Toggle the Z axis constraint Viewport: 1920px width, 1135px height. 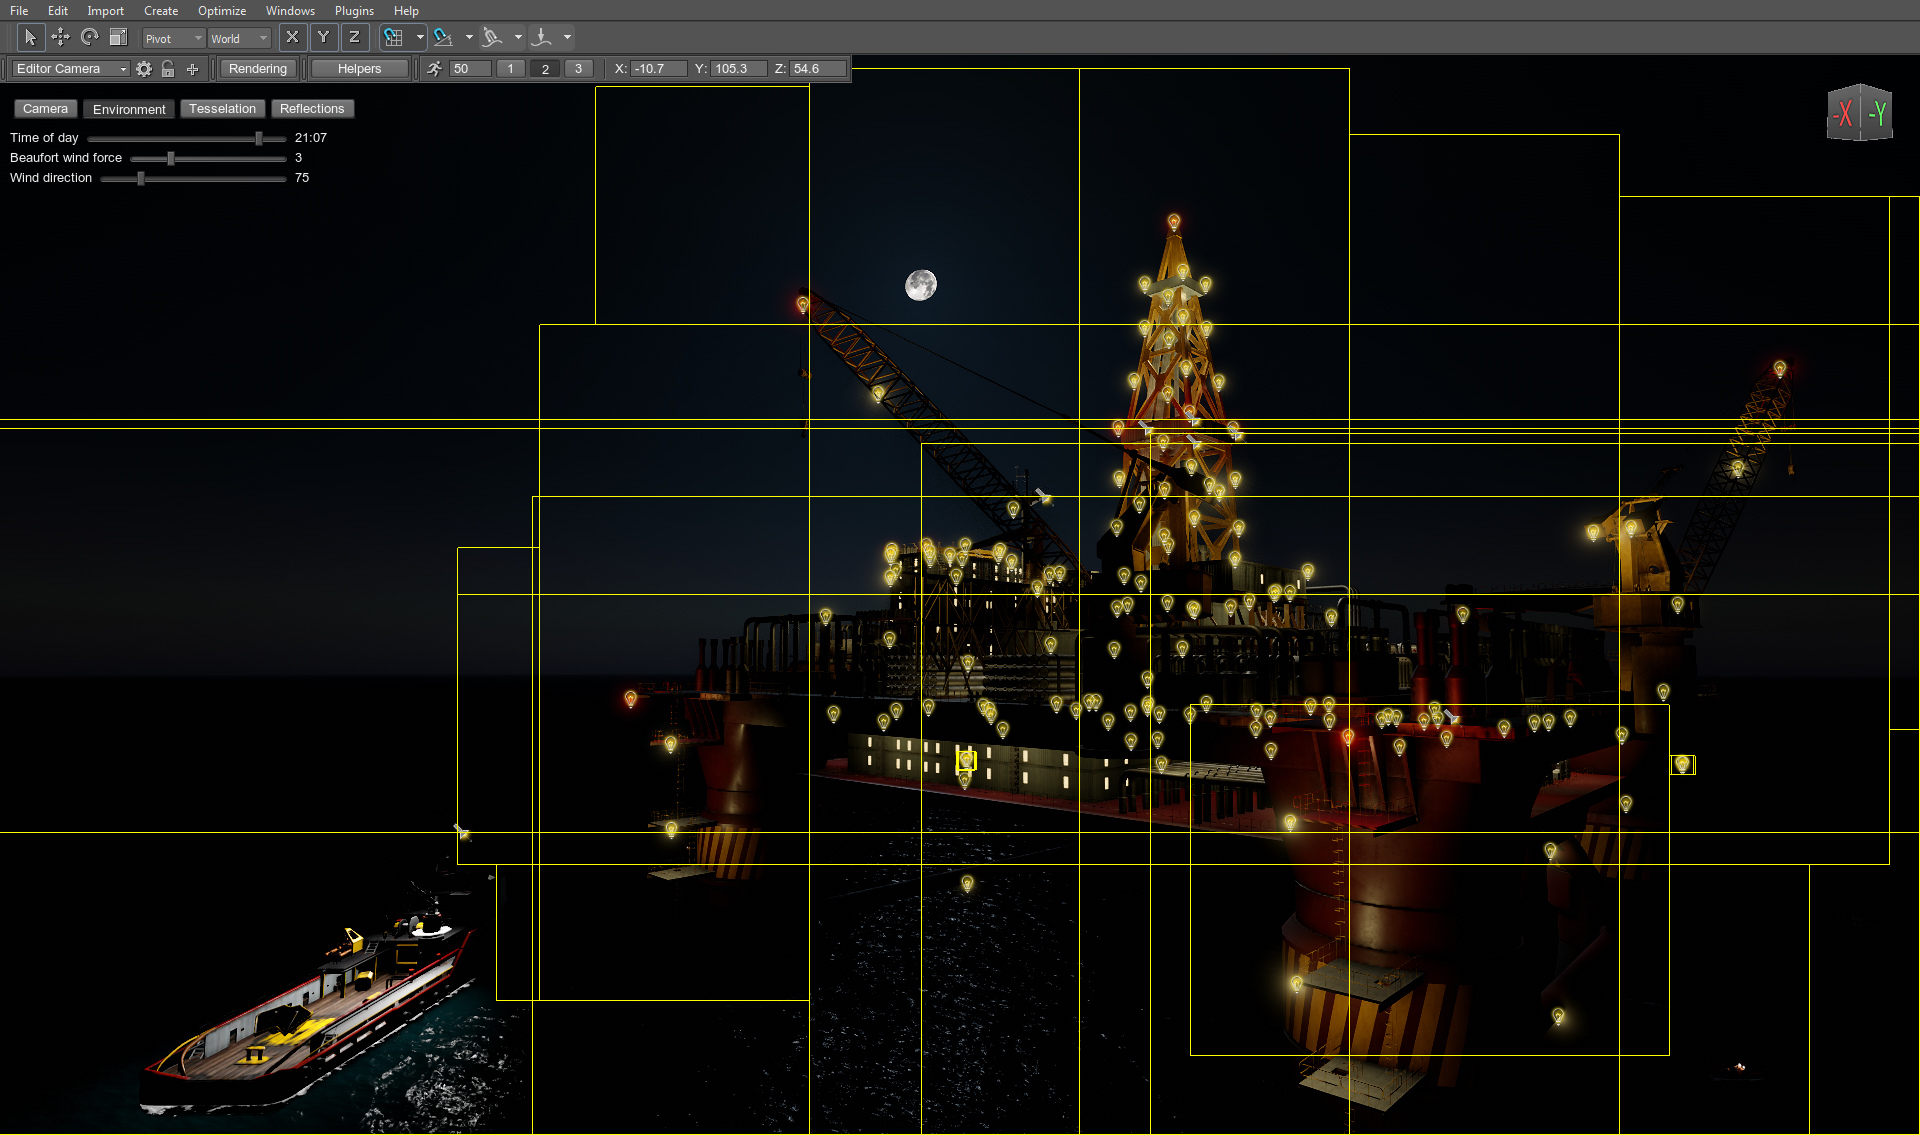354,37
